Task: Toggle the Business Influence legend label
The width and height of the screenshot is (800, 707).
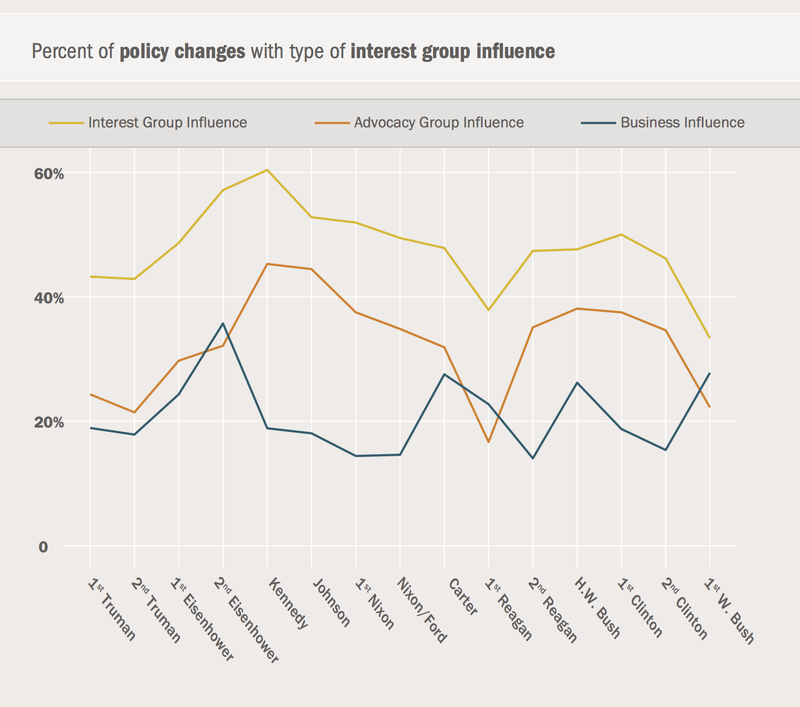Action: click(682, 123)
